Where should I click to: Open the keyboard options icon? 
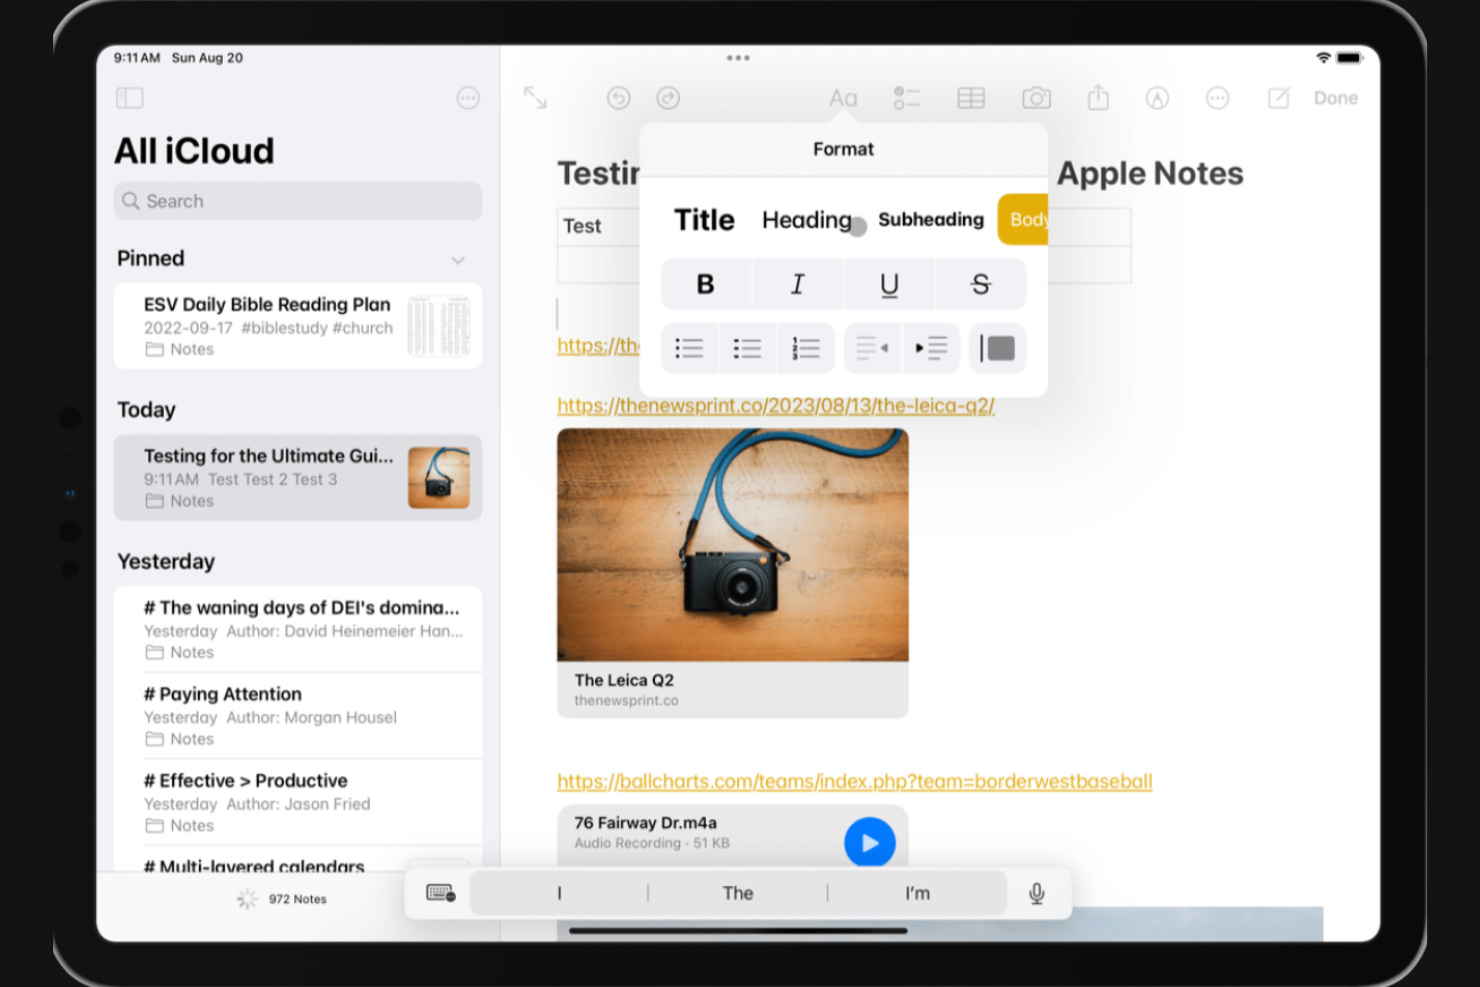tap(440, 893)
